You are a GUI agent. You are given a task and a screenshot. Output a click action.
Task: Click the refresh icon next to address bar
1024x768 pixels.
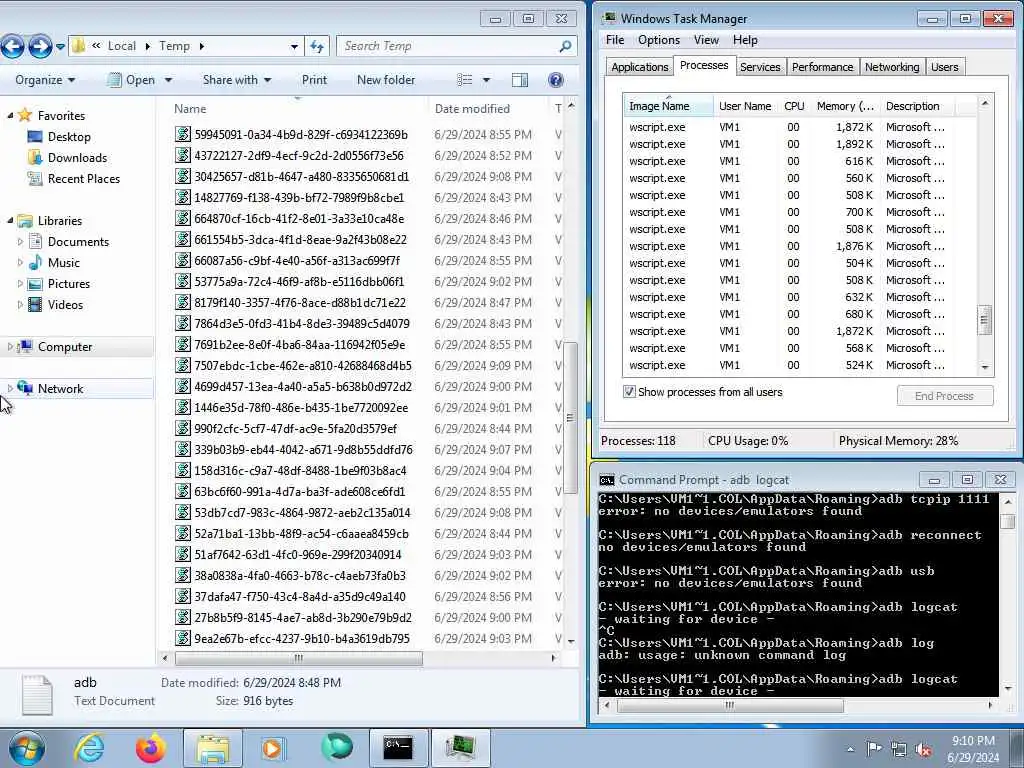[x=317, y=46]
